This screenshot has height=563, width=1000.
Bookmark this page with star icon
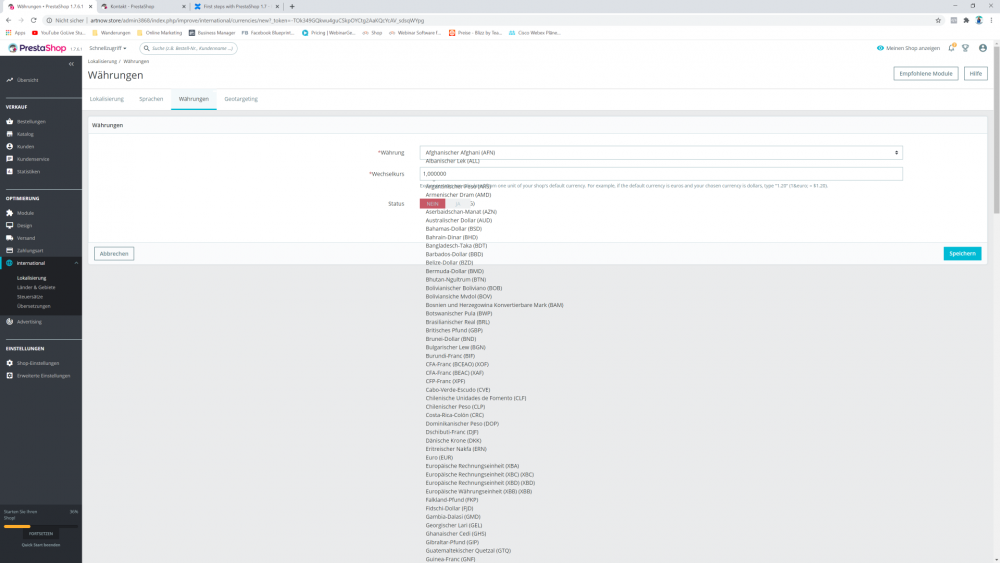[938, 20]
